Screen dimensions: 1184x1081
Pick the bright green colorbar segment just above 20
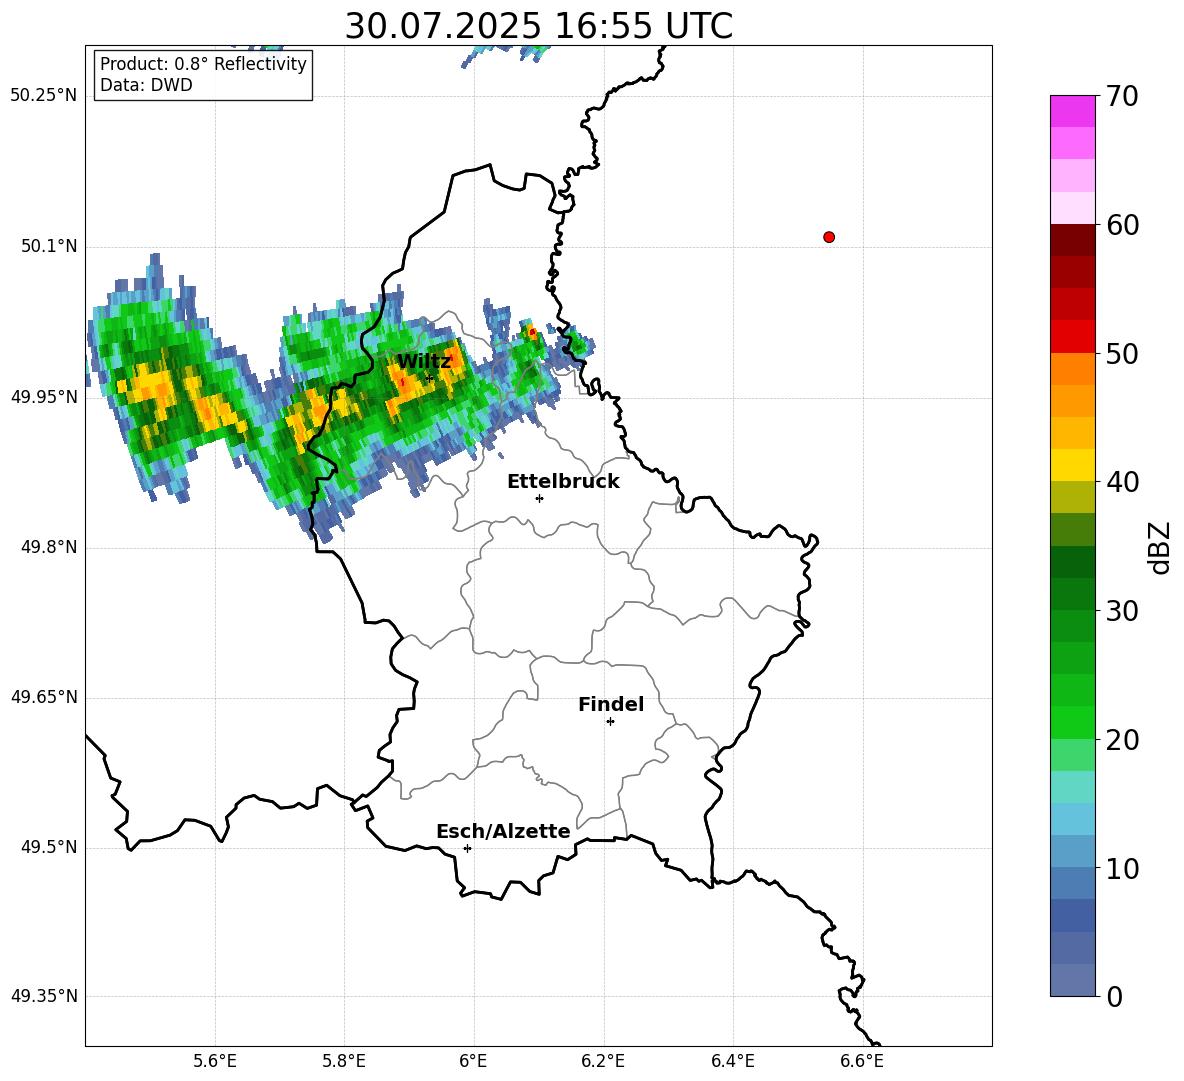tap(1072, 722)
